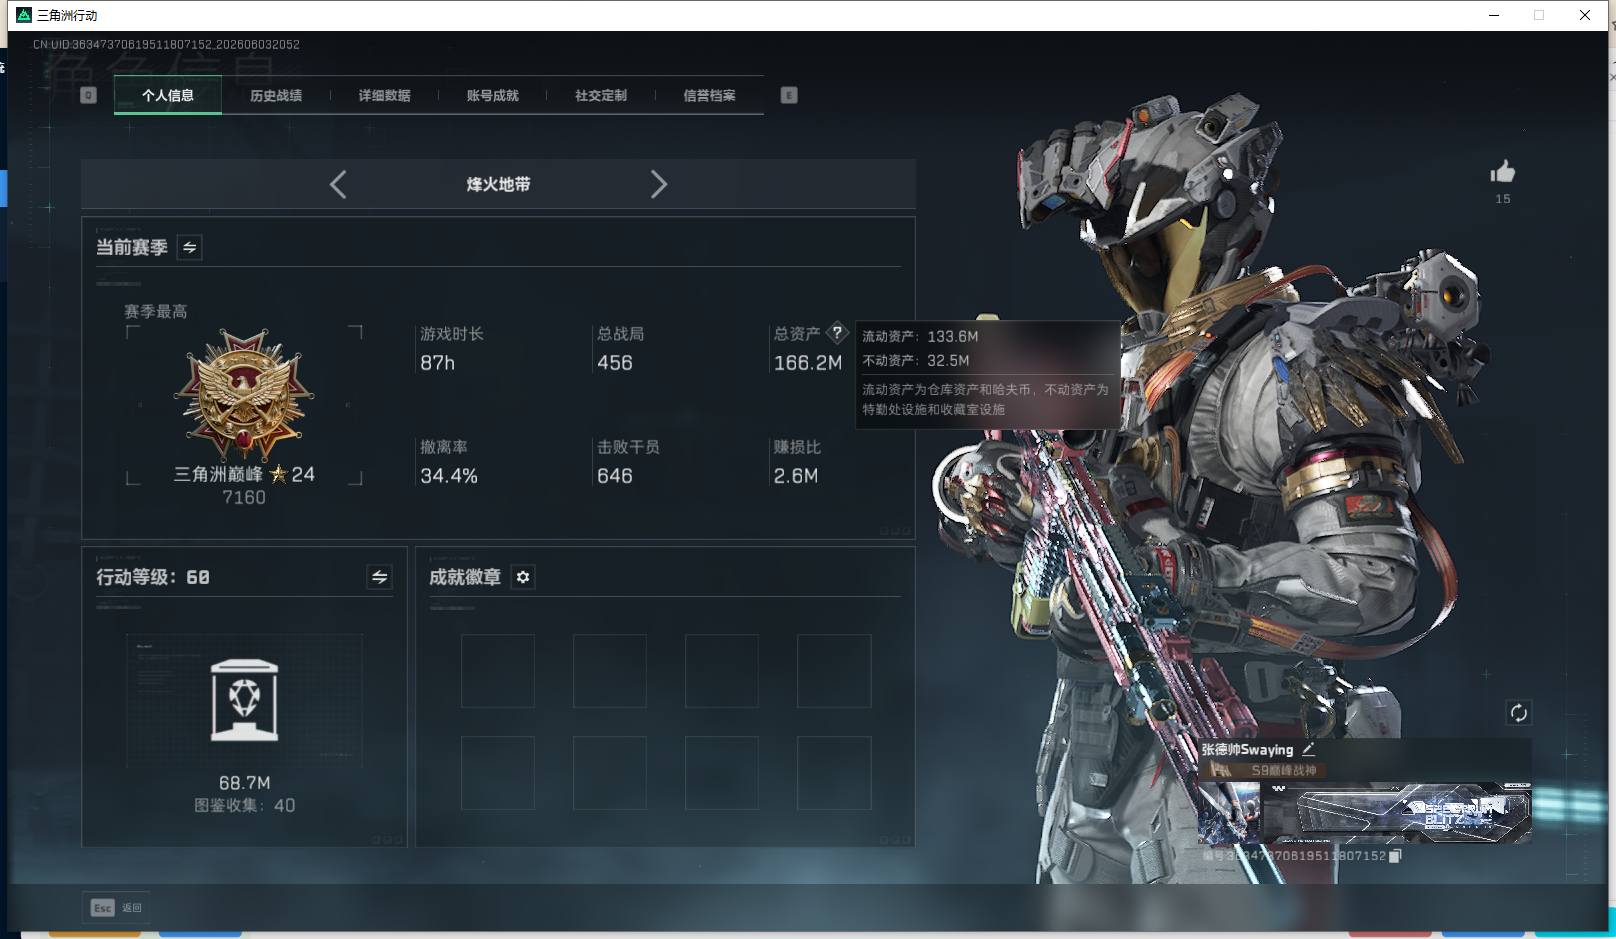Screen dimensions: 1616x939
Task: Click the Esc 返回 back button
Action: tap(116, 908)
